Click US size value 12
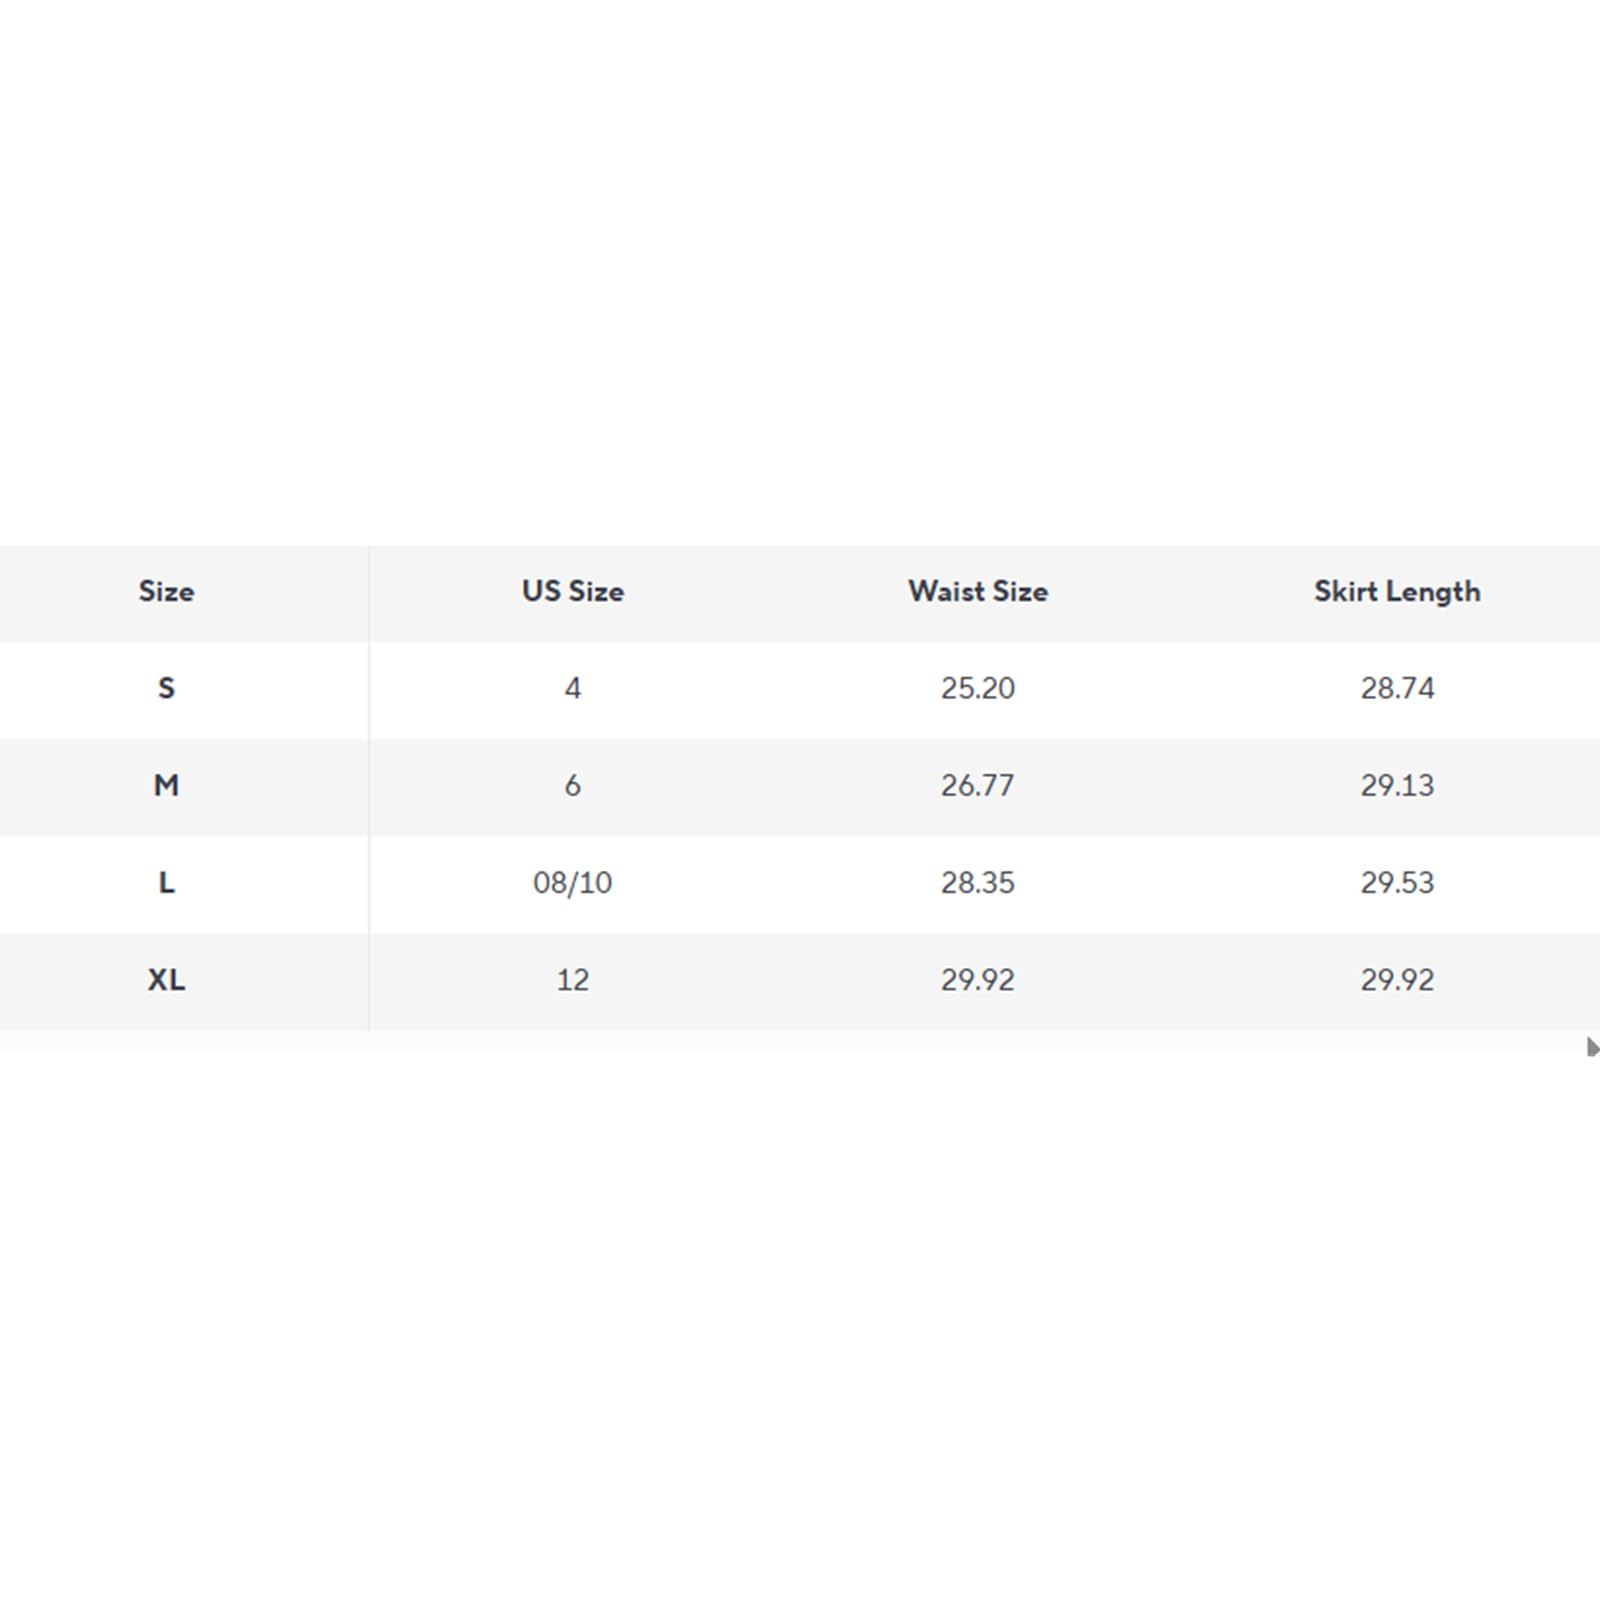 [573, 979]
